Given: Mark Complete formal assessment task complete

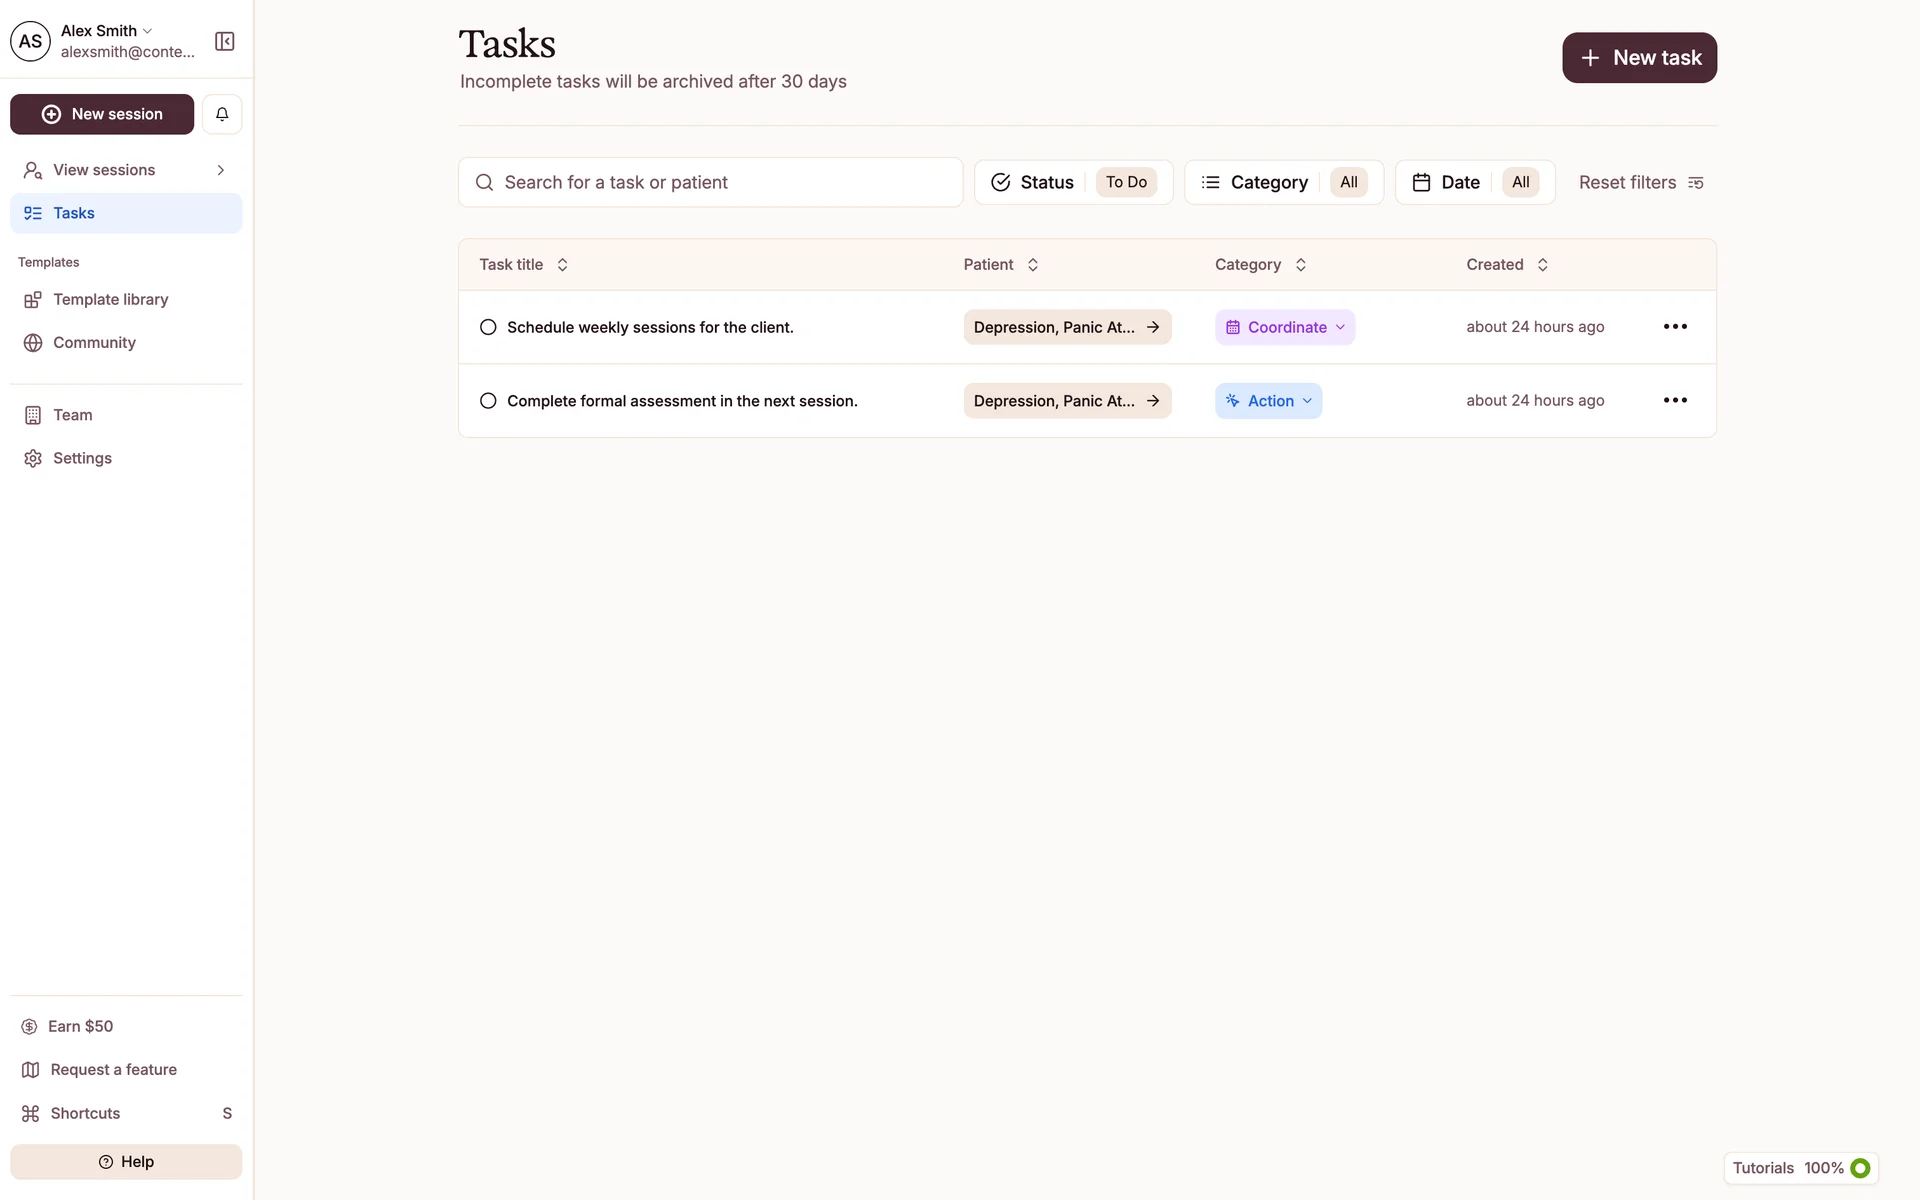Looking at the screenshot, I should [488, 401].
